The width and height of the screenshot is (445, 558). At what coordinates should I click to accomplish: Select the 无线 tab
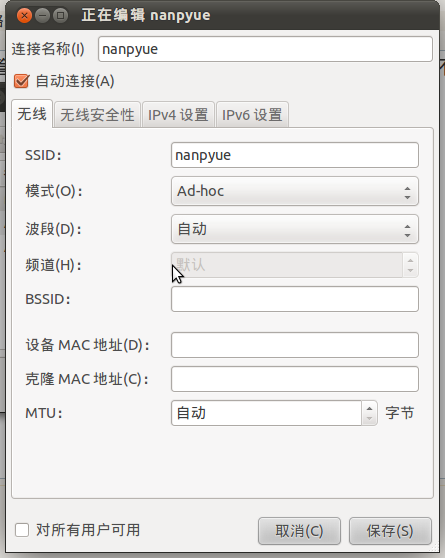coord(32,114)
